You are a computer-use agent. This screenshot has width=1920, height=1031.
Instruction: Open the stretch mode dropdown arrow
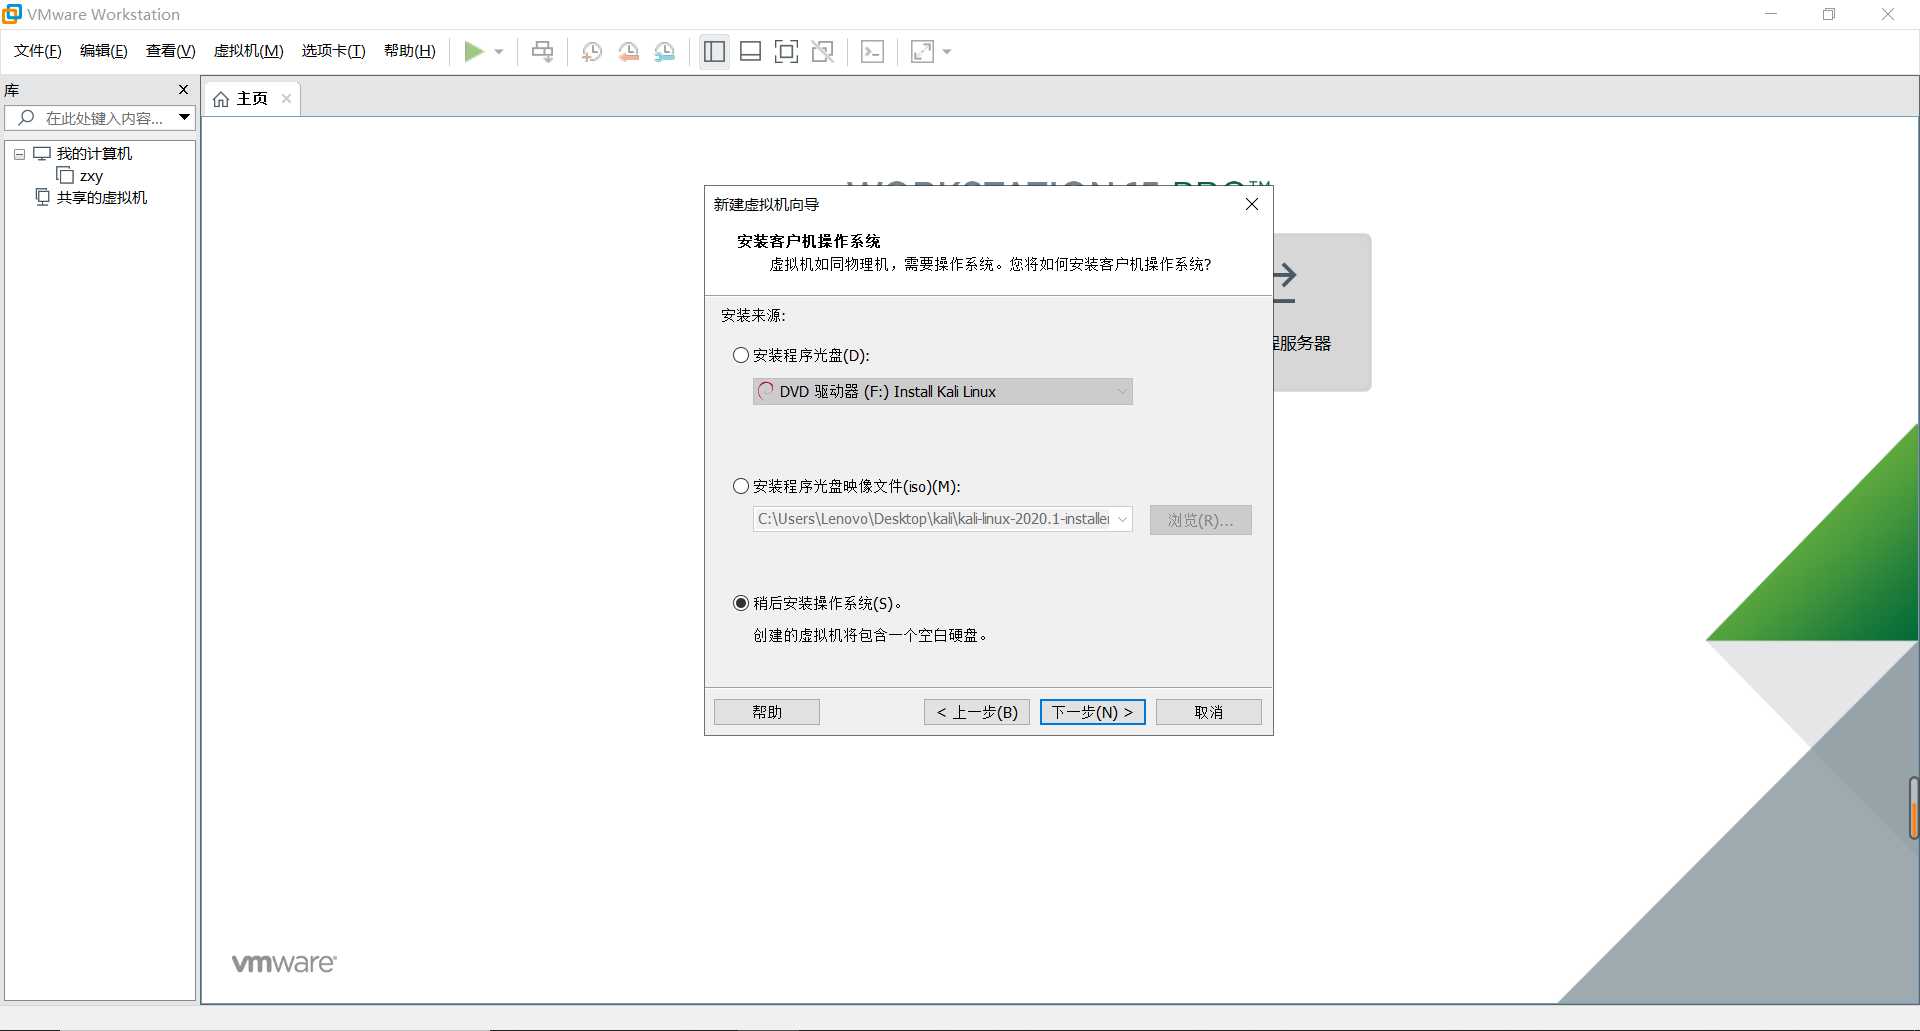(947, 52)
